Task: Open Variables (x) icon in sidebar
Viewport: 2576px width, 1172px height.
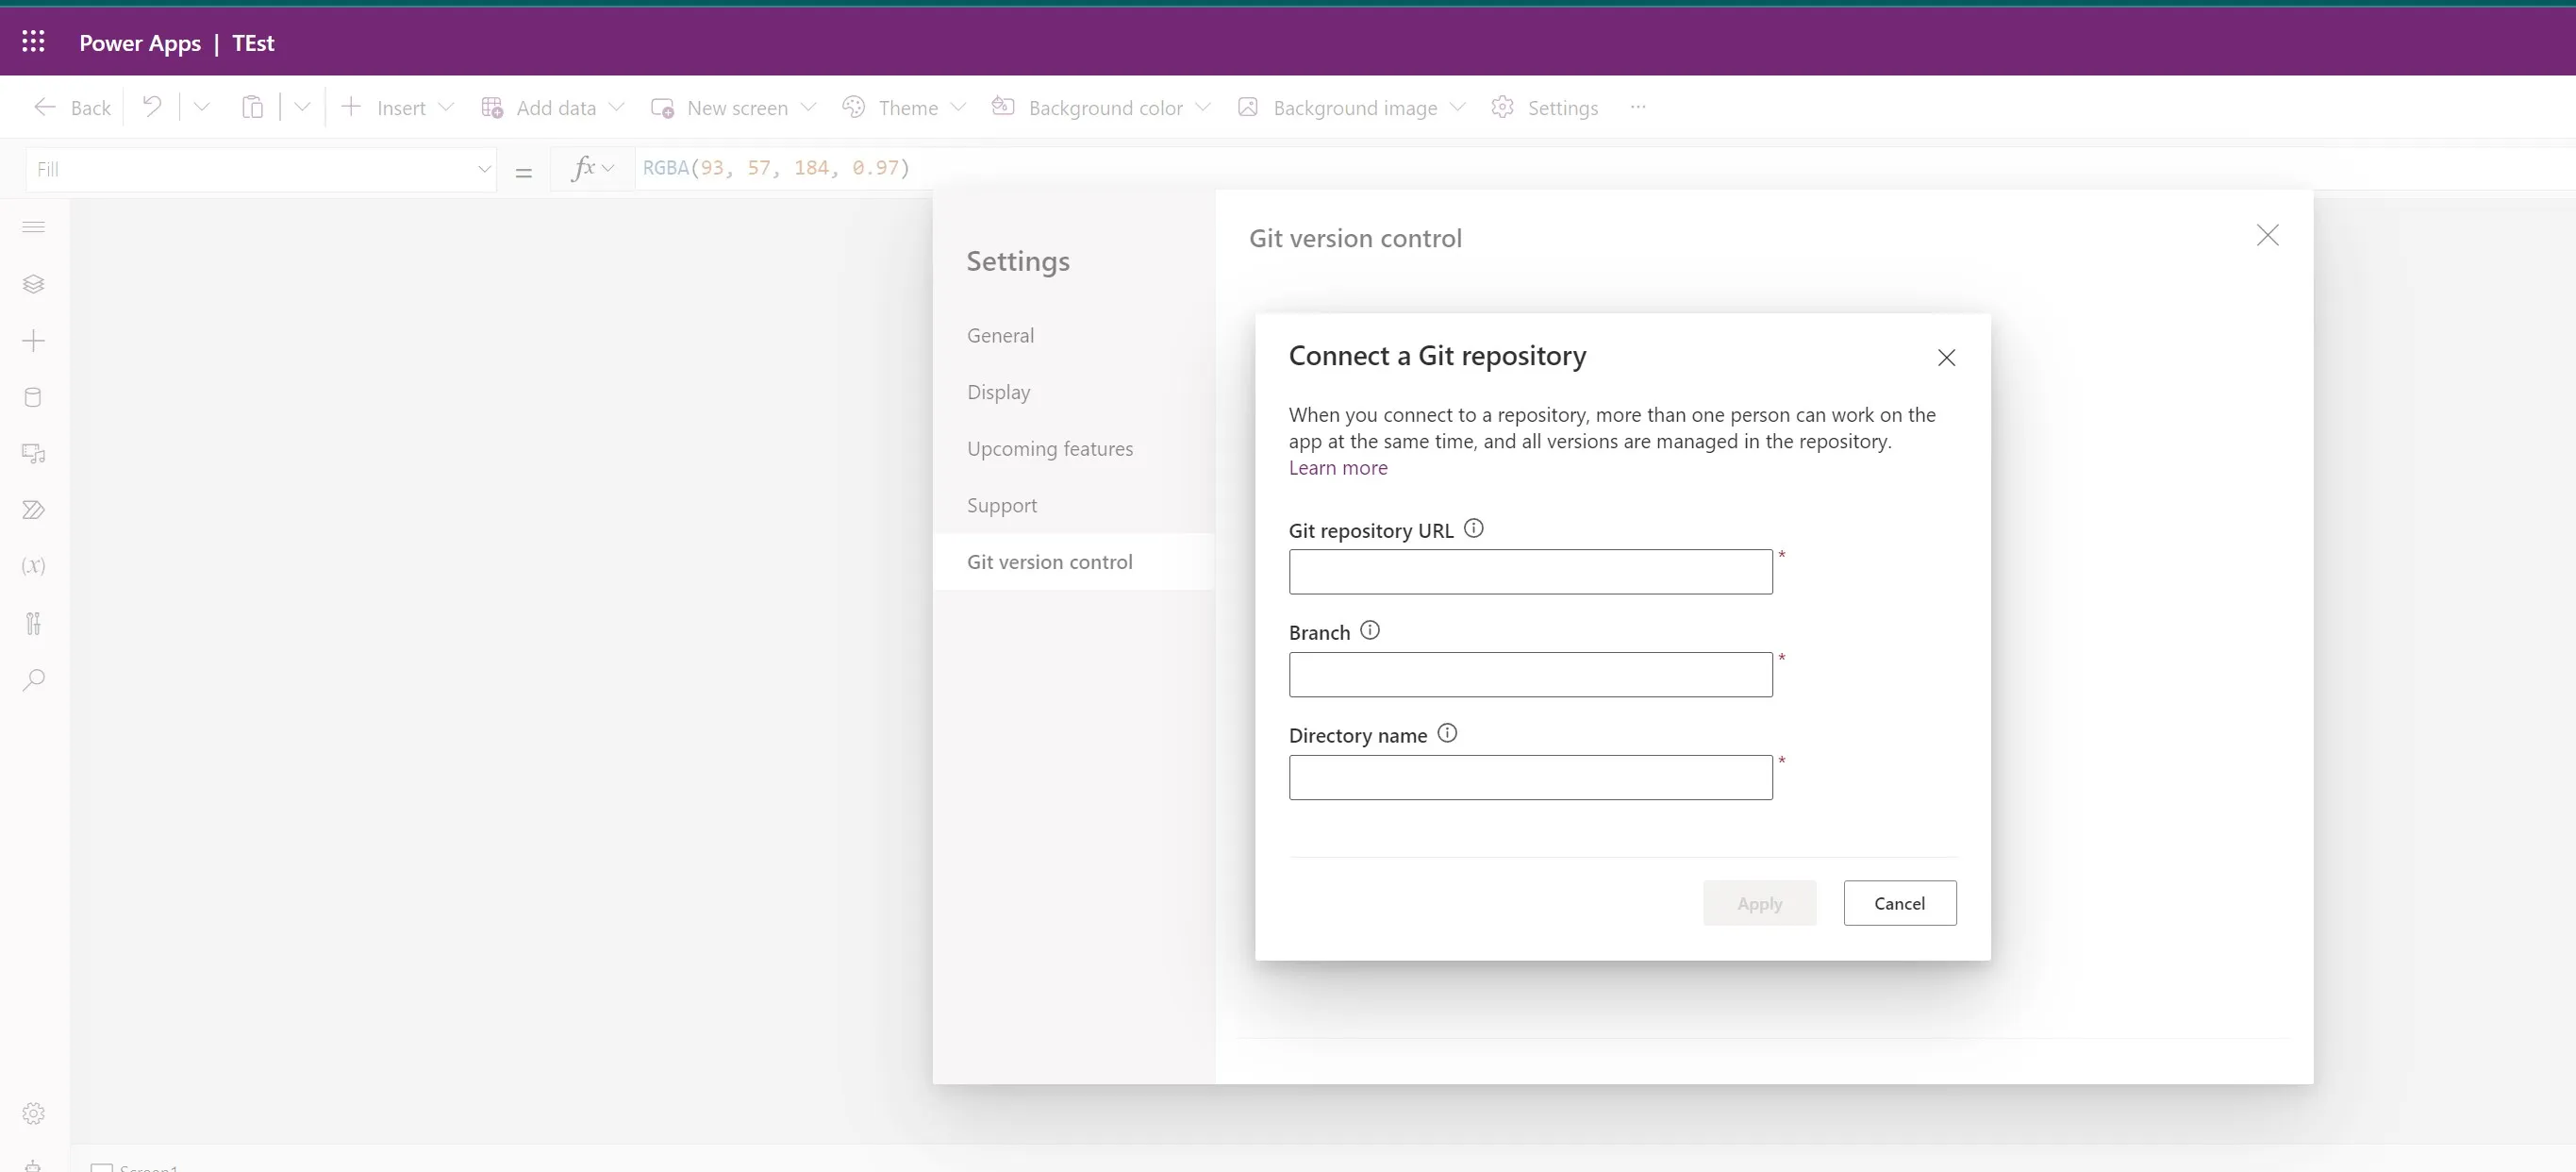Action: point(33,566)
